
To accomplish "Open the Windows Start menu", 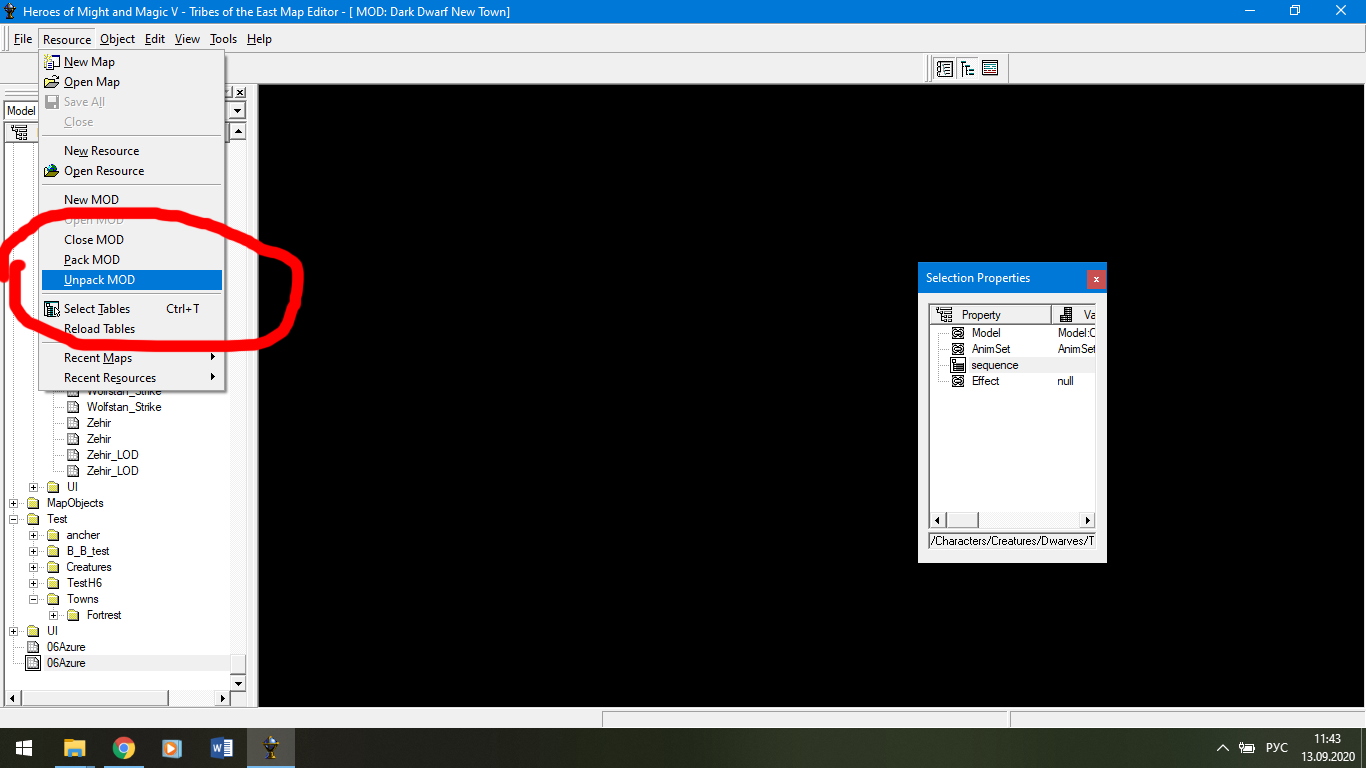I will point(23,748).
